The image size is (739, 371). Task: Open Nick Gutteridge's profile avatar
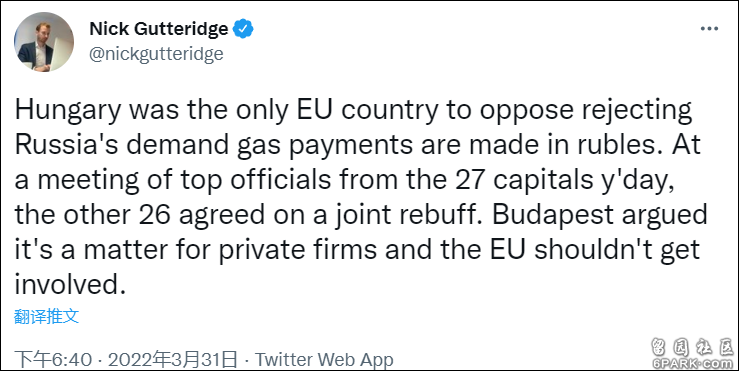pos(44,42)
